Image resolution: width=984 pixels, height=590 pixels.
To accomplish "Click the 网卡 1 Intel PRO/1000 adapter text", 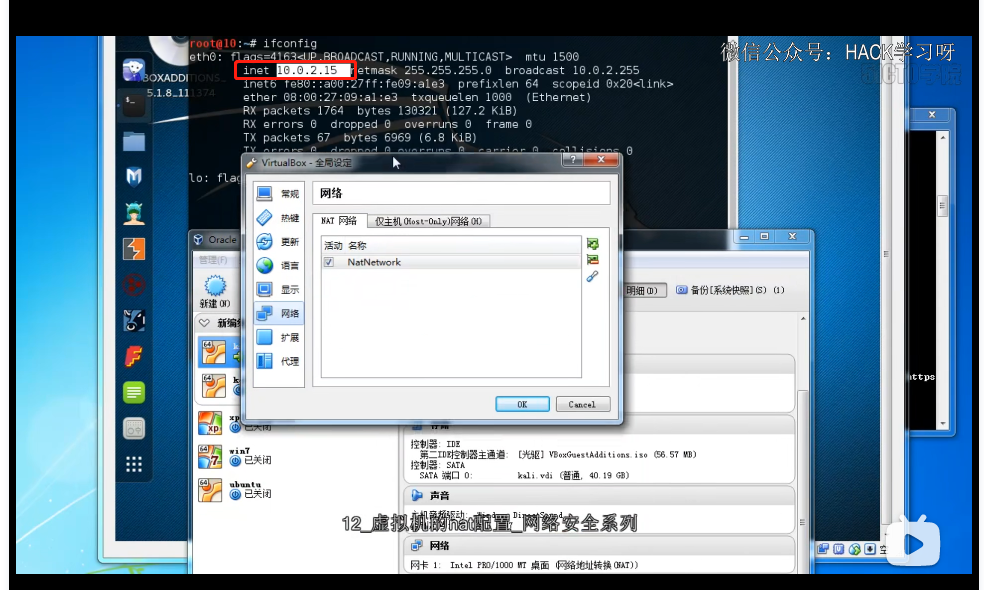I will tap(524, 565).
